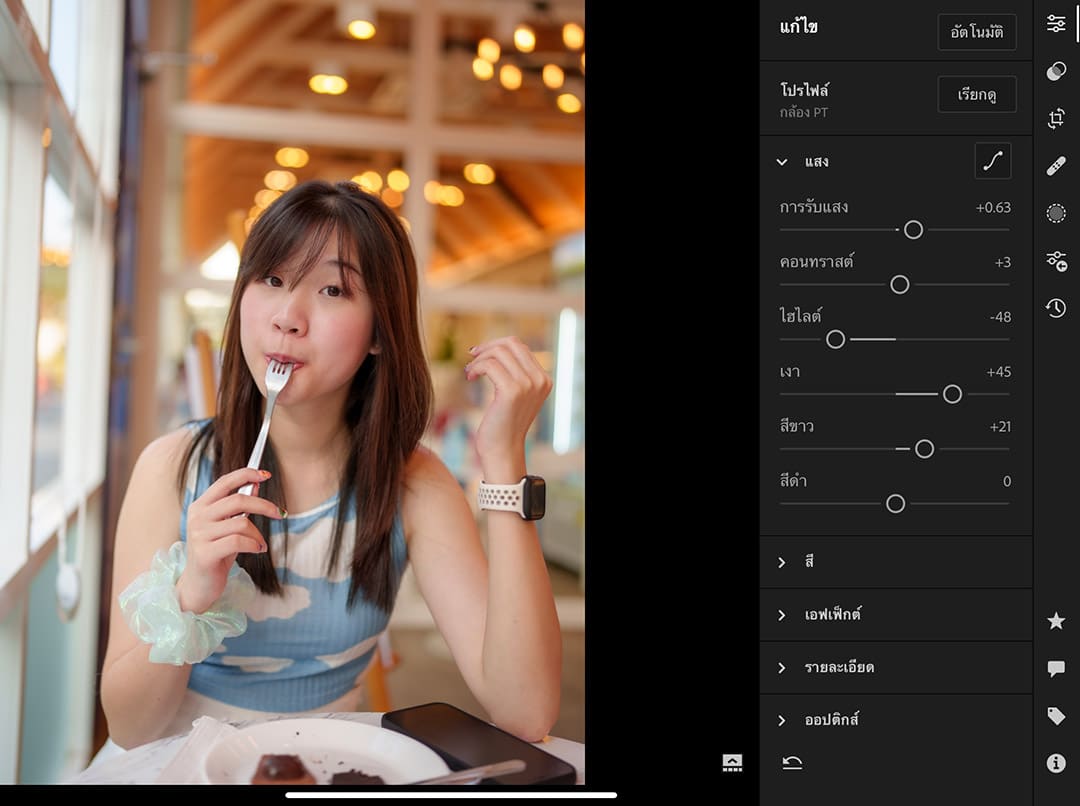Click the กล้อง PT profile name
This screenshot has height=806, width=1080.
click(804, 112)
